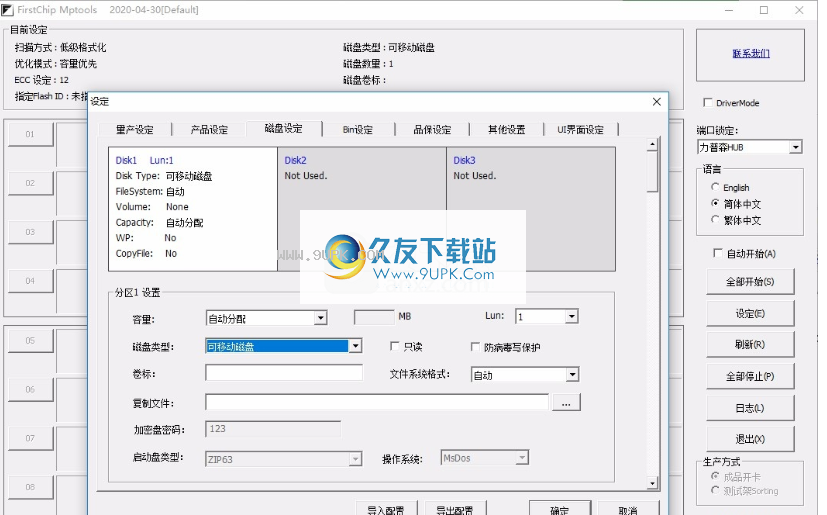Open the 端口锁定 dropdown

(795, 147)
